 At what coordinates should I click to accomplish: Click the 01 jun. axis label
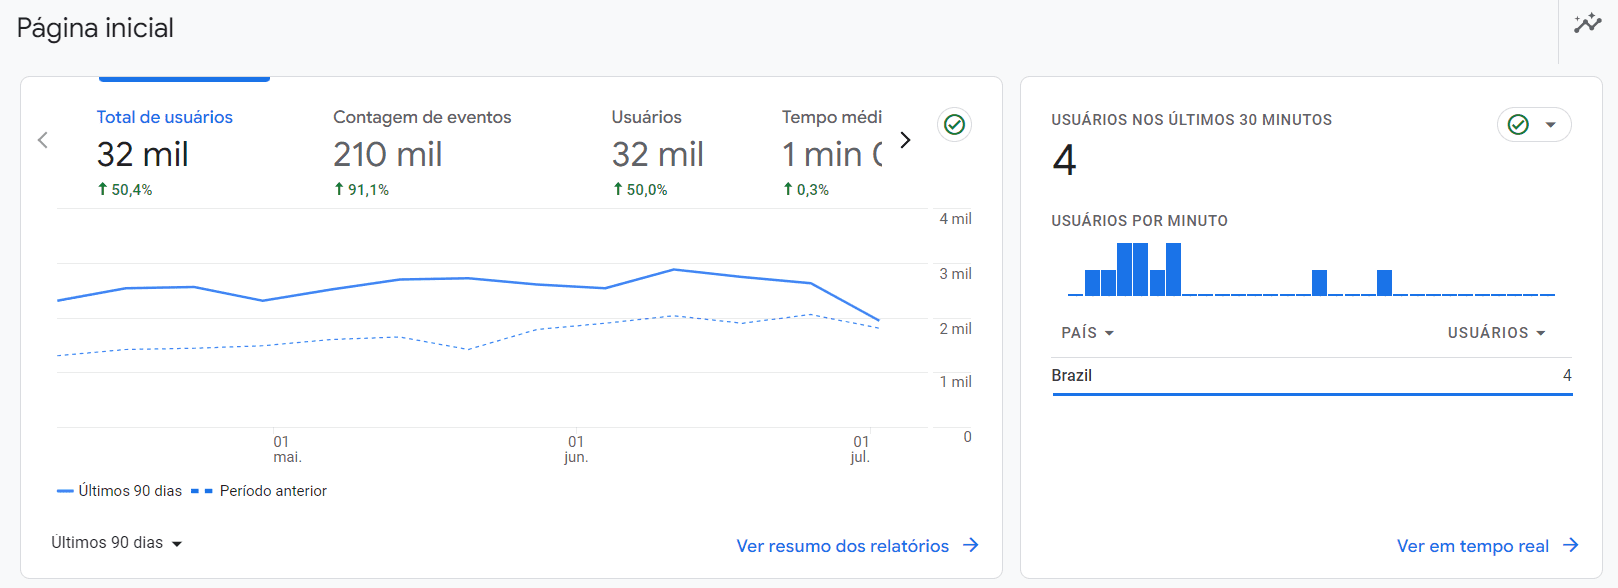click(576, 449)
